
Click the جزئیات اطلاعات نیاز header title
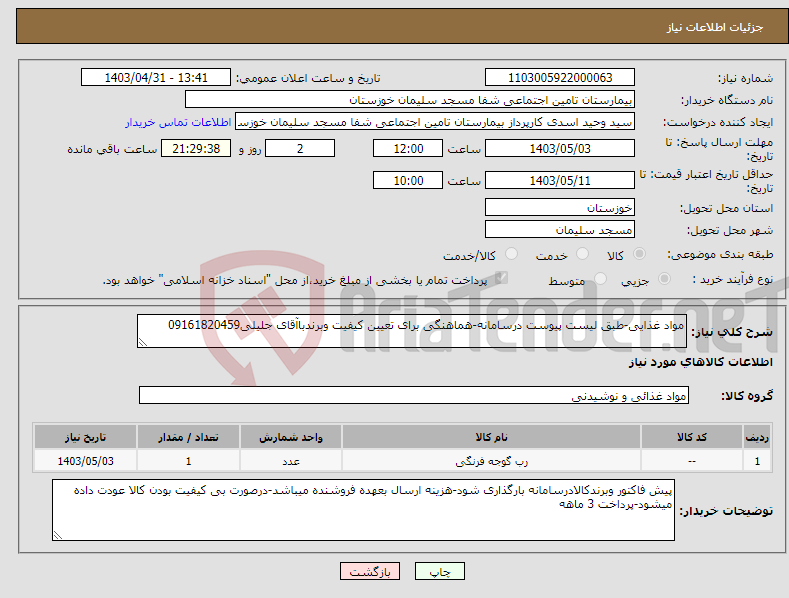[x=715, y=27]
